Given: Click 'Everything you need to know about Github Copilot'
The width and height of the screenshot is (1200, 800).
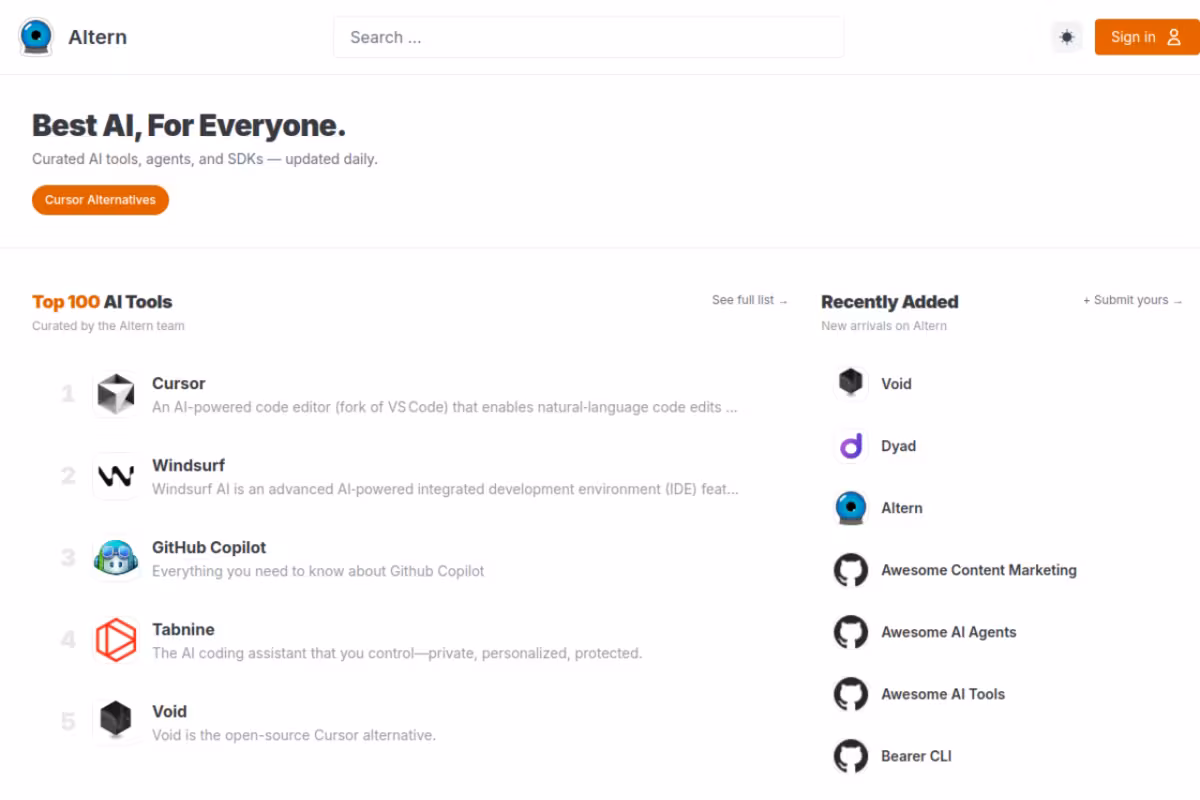Looking at the screenshot, I should coord(318,571).
